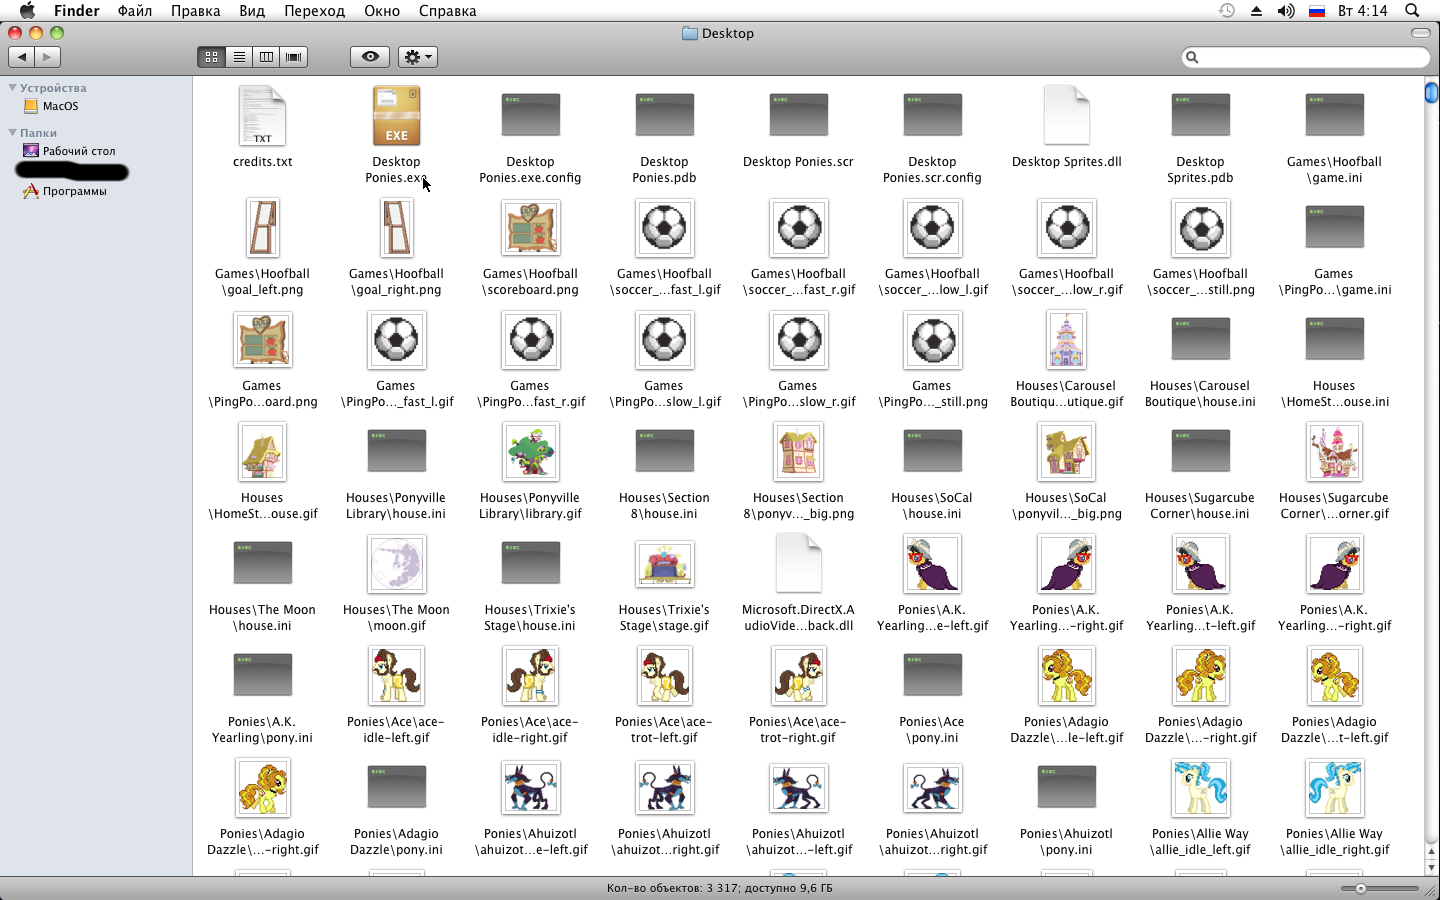Open the Переход menu
The height and width of the screenshot is (900, 1440).
point(314,11)
